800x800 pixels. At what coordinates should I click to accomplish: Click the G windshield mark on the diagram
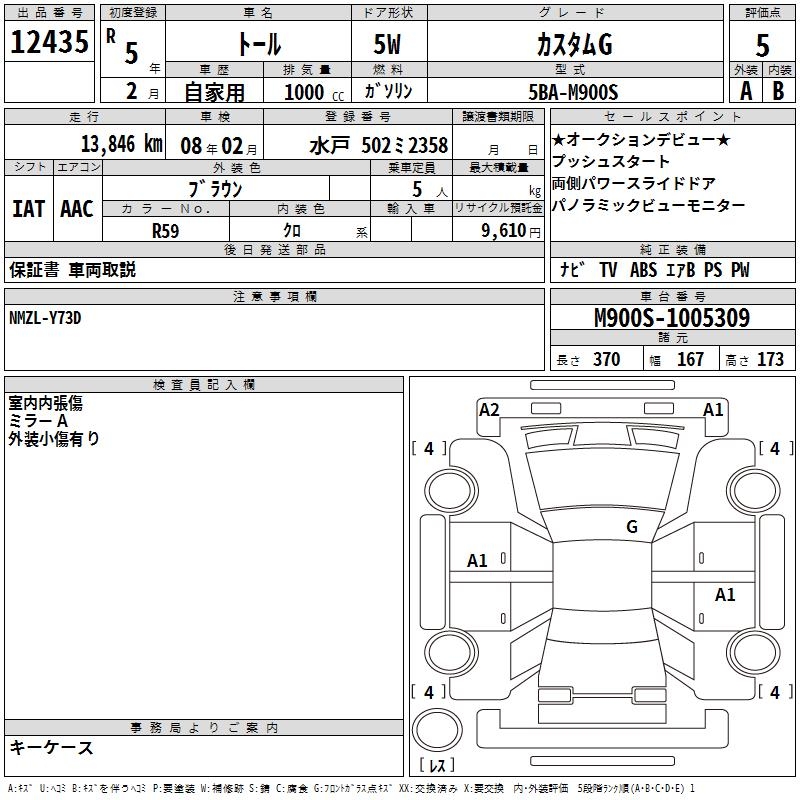pos(632,527)
